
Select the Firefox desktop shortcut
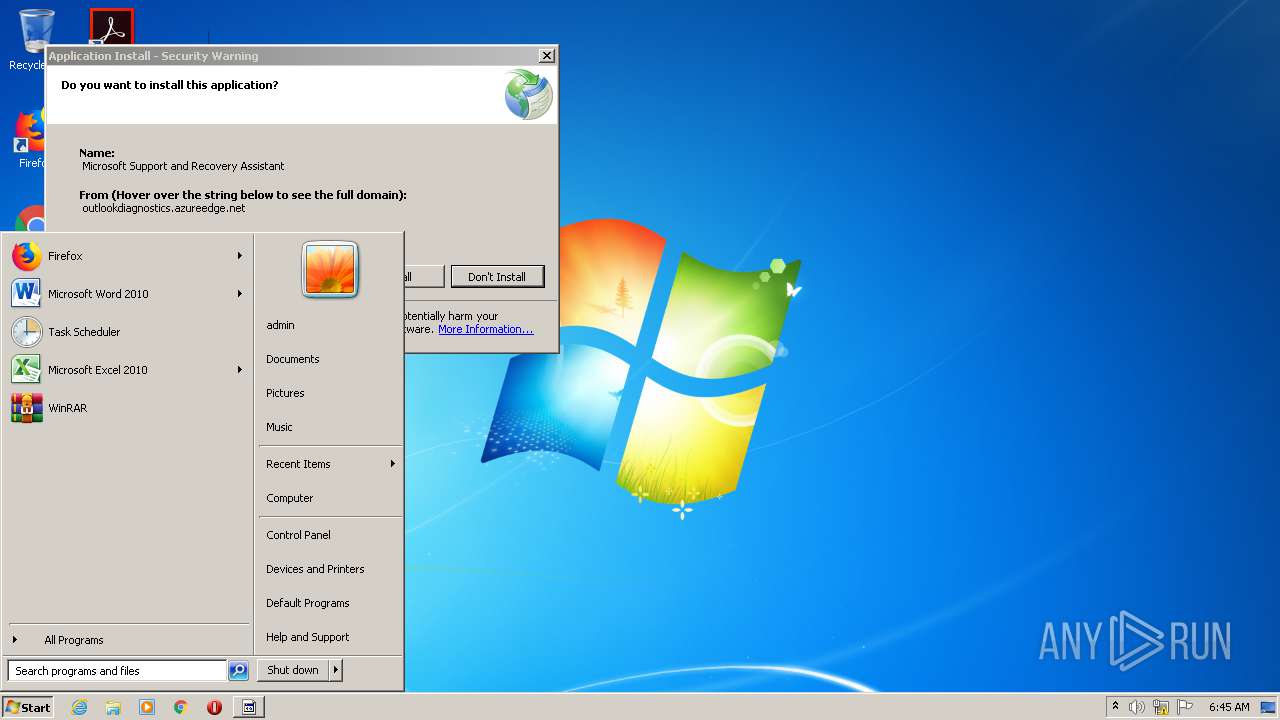pos(30,140)
